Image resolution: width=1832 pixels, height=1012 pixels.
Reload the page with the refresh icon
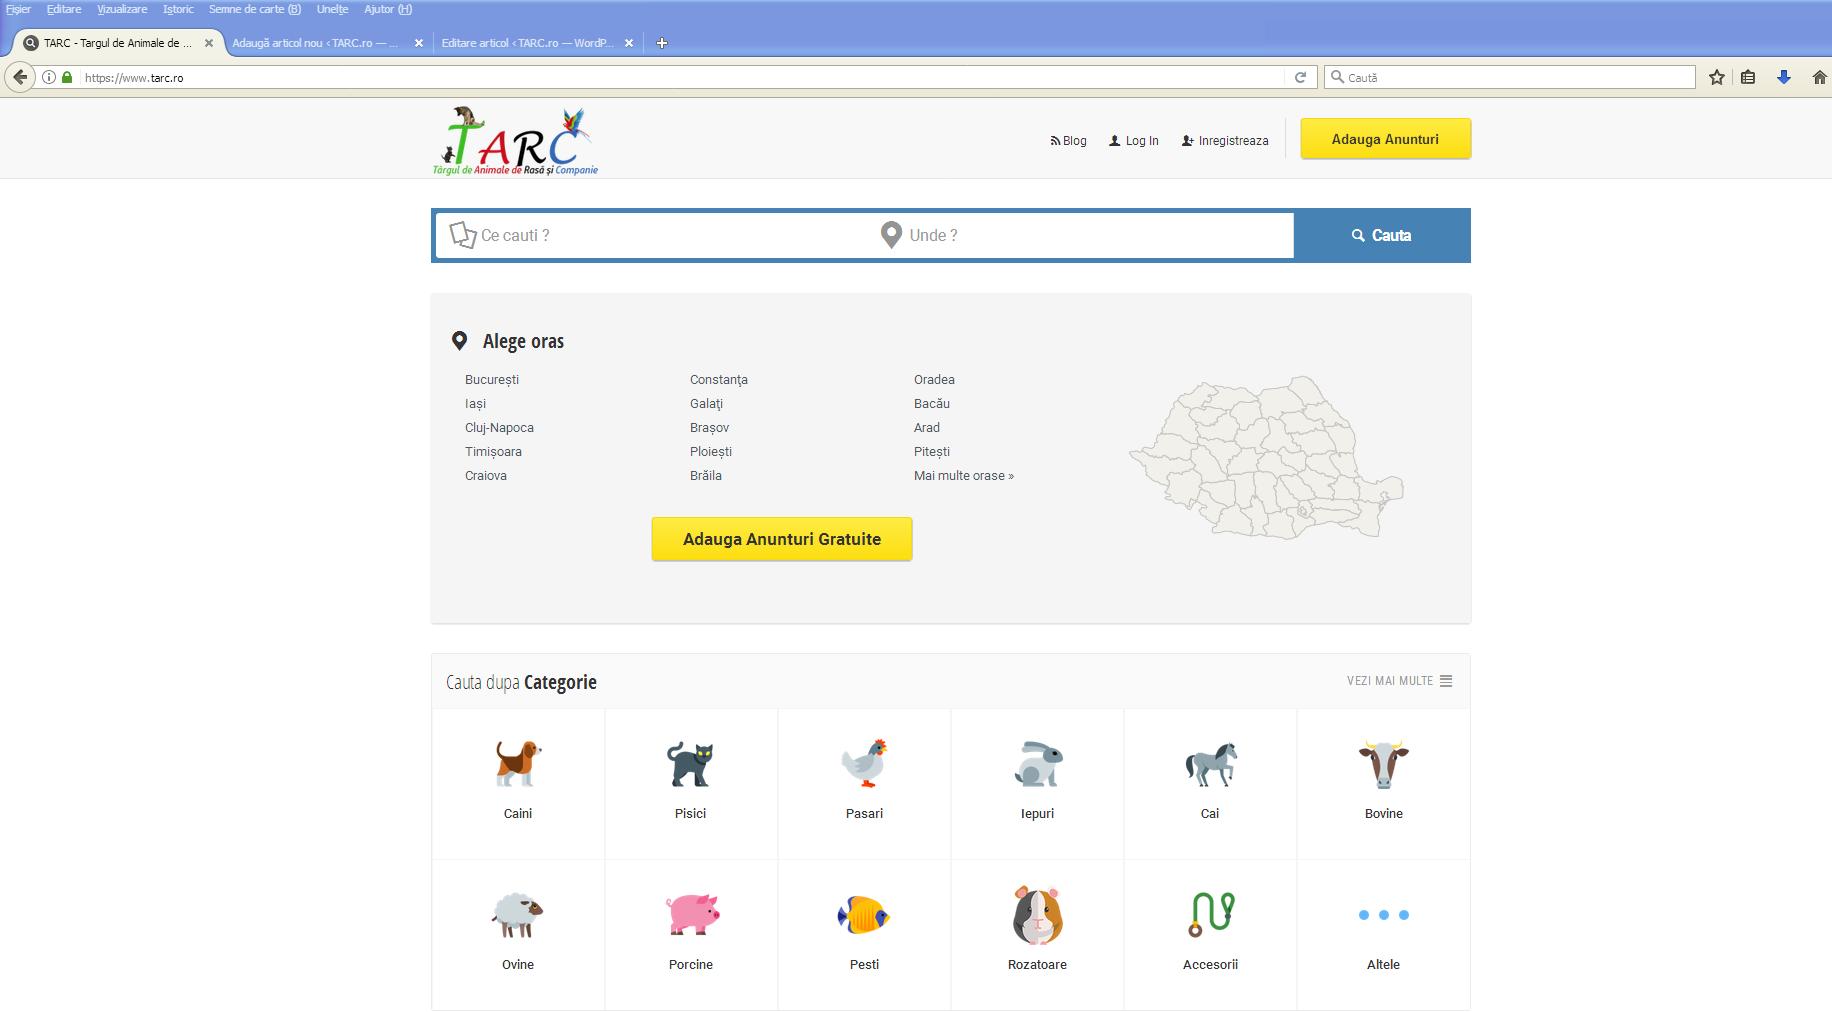tap(1300, 77)
